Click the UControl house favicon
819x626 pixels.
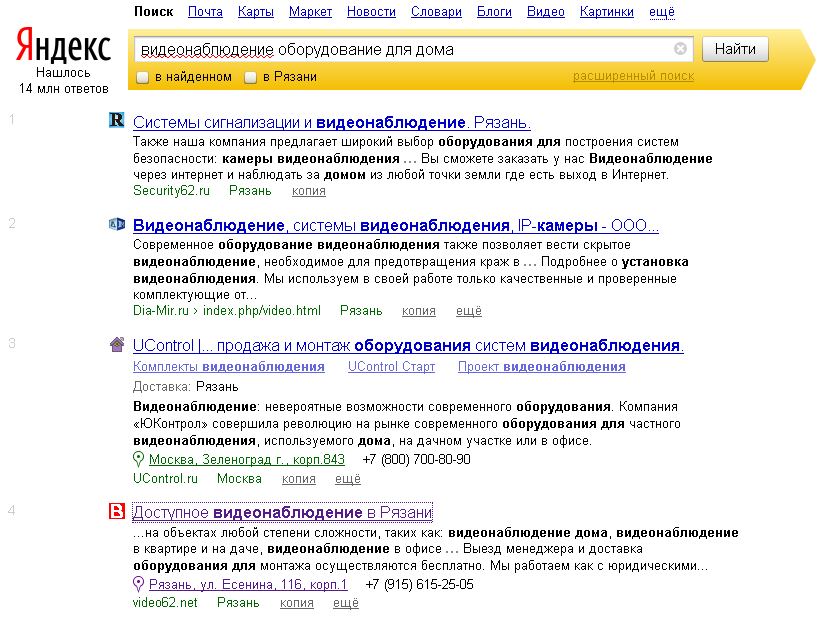(117, 344)
